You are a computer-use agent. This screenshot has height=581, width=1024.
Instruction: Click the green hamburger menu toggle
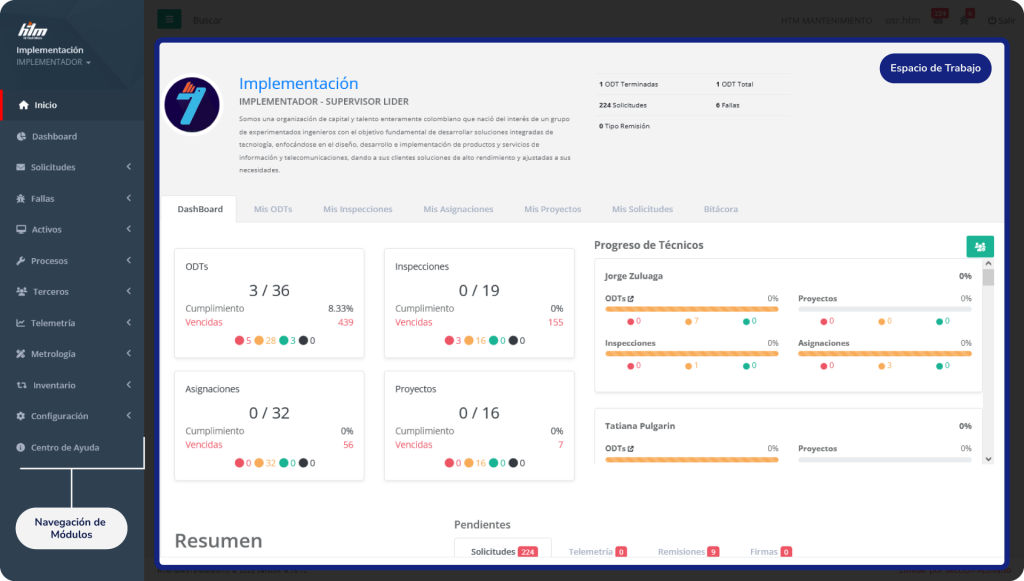point(169,20)
